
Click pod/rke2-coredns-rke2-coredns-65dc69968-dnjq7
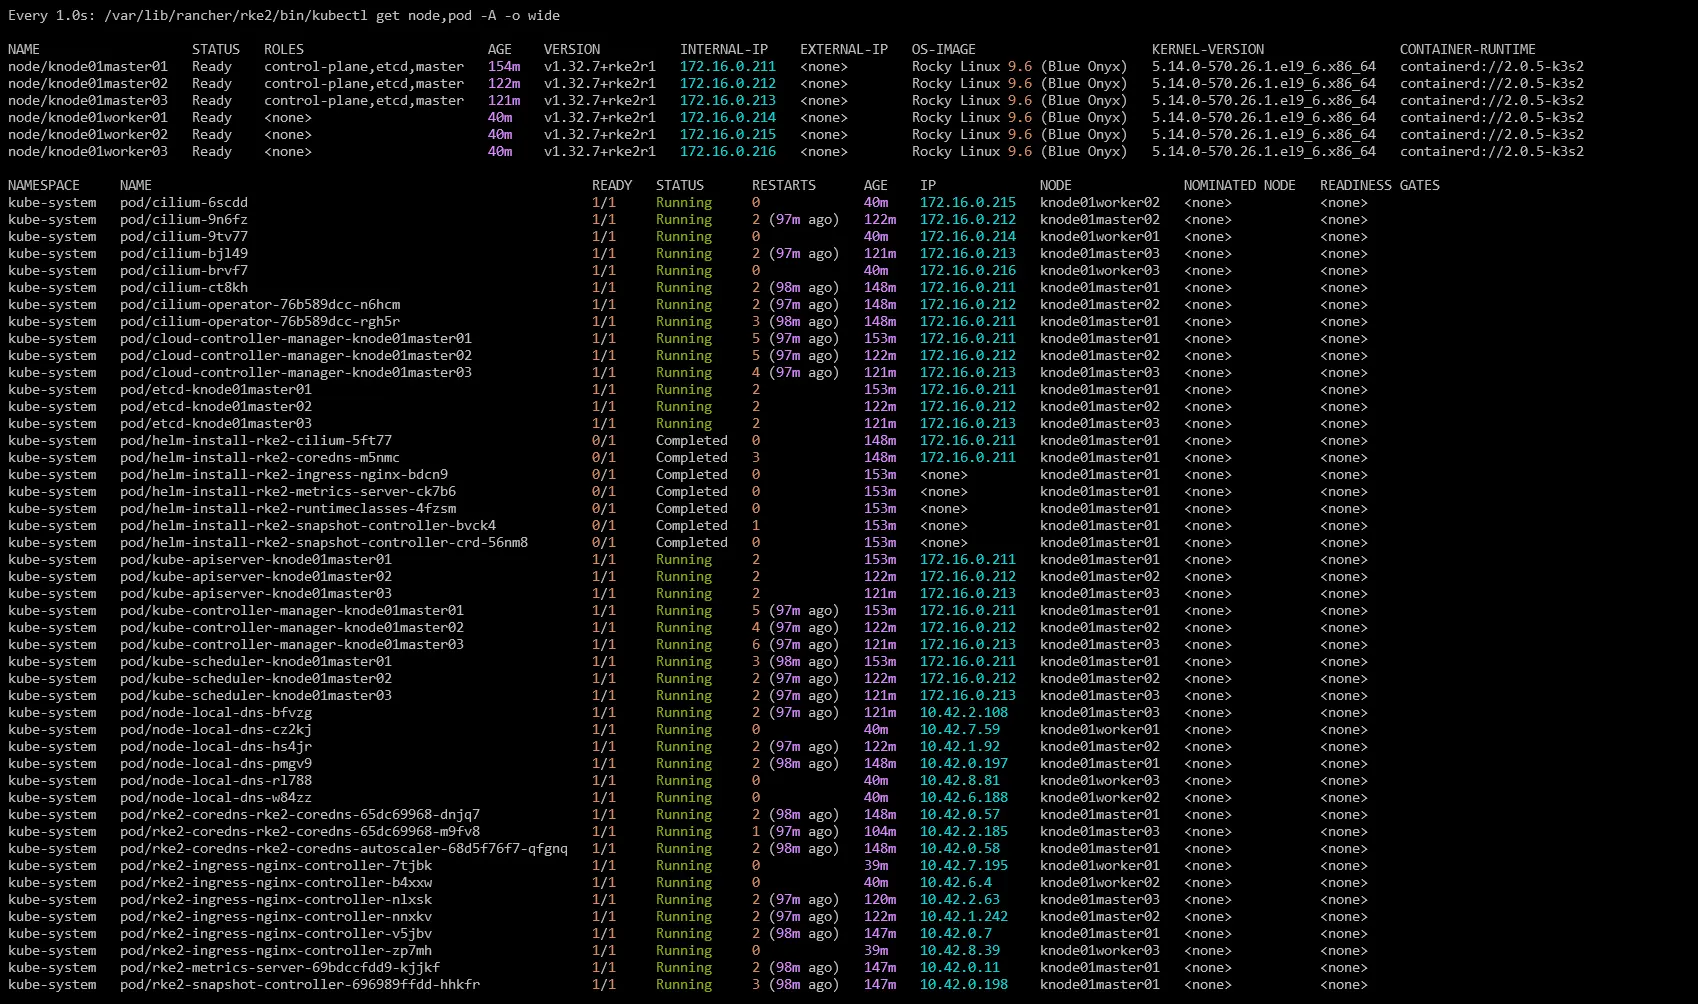tap(300, 814)
